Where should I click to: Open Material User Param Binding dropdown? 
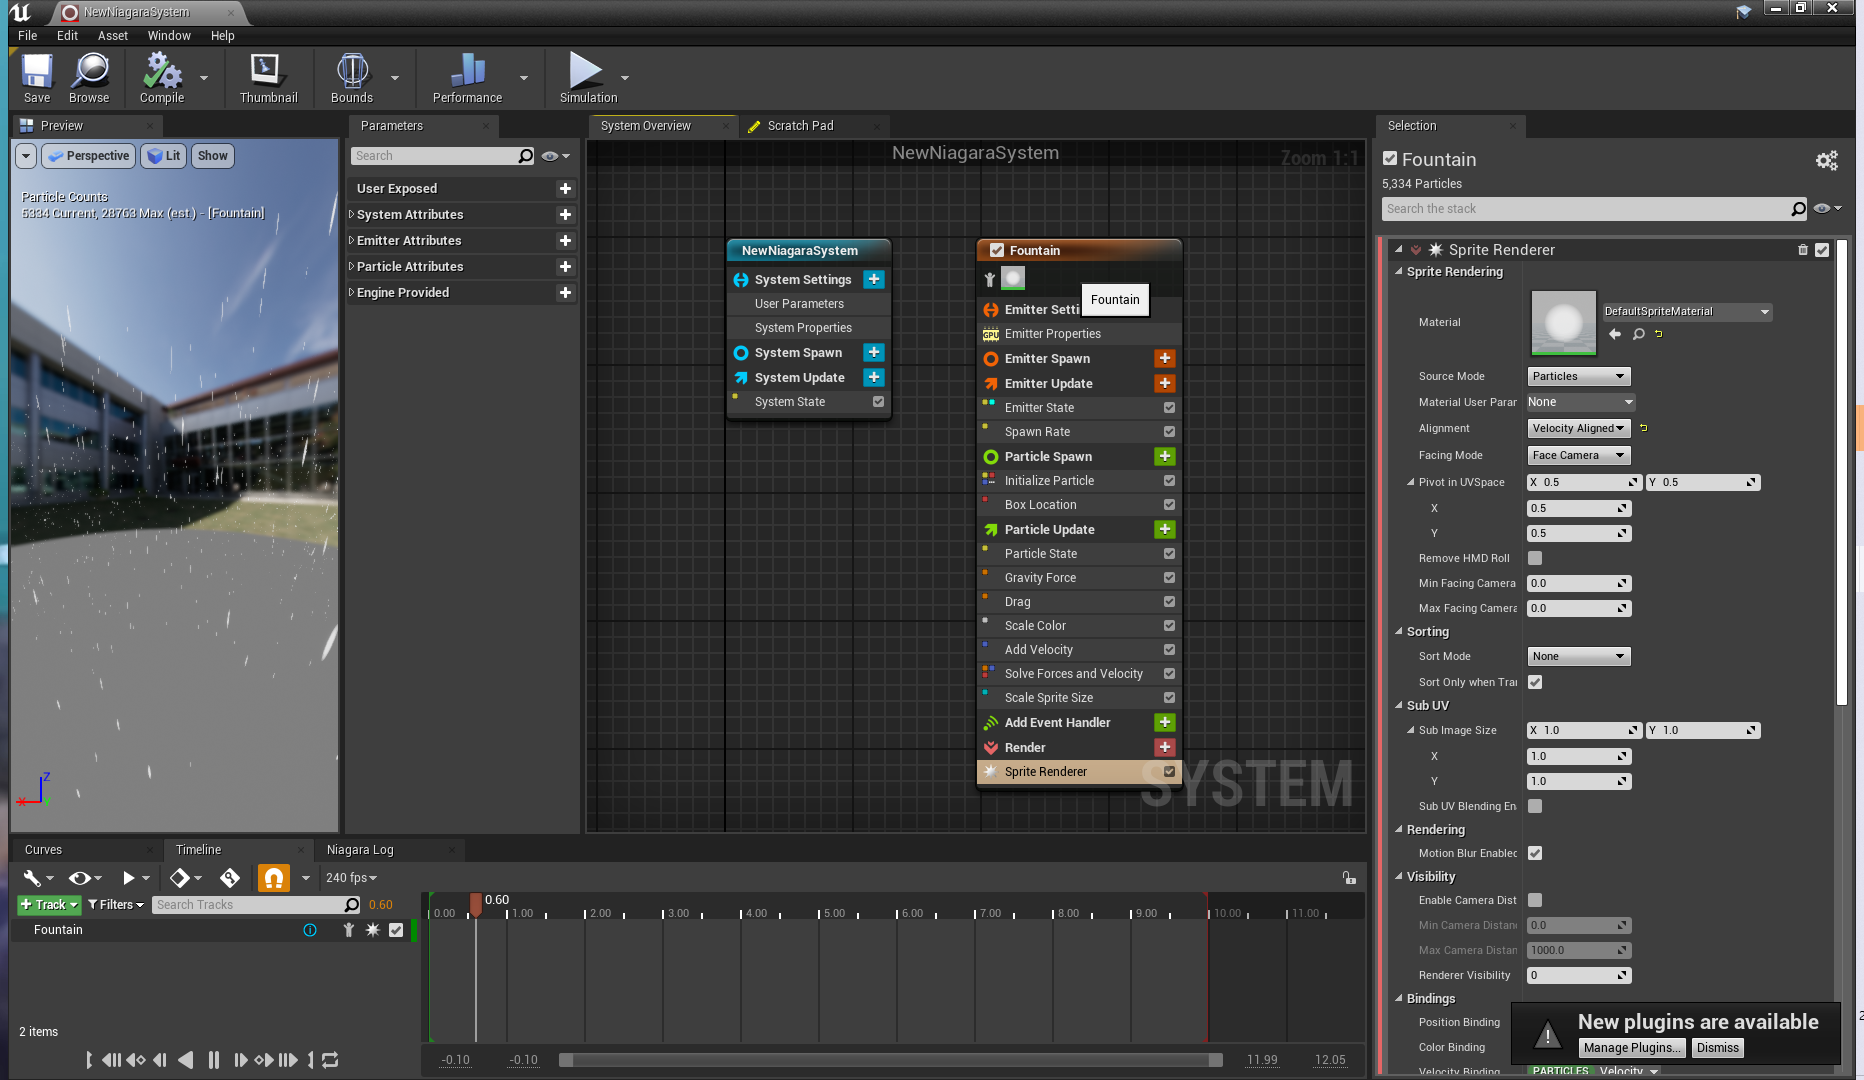coord(1581,402)
